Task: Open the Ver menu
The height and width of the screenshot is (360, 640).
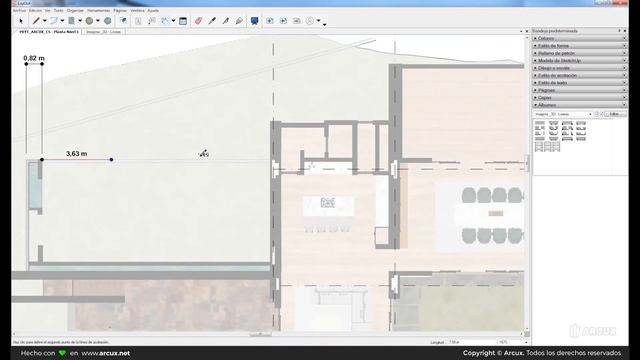Action: click(x=47, y=11)
